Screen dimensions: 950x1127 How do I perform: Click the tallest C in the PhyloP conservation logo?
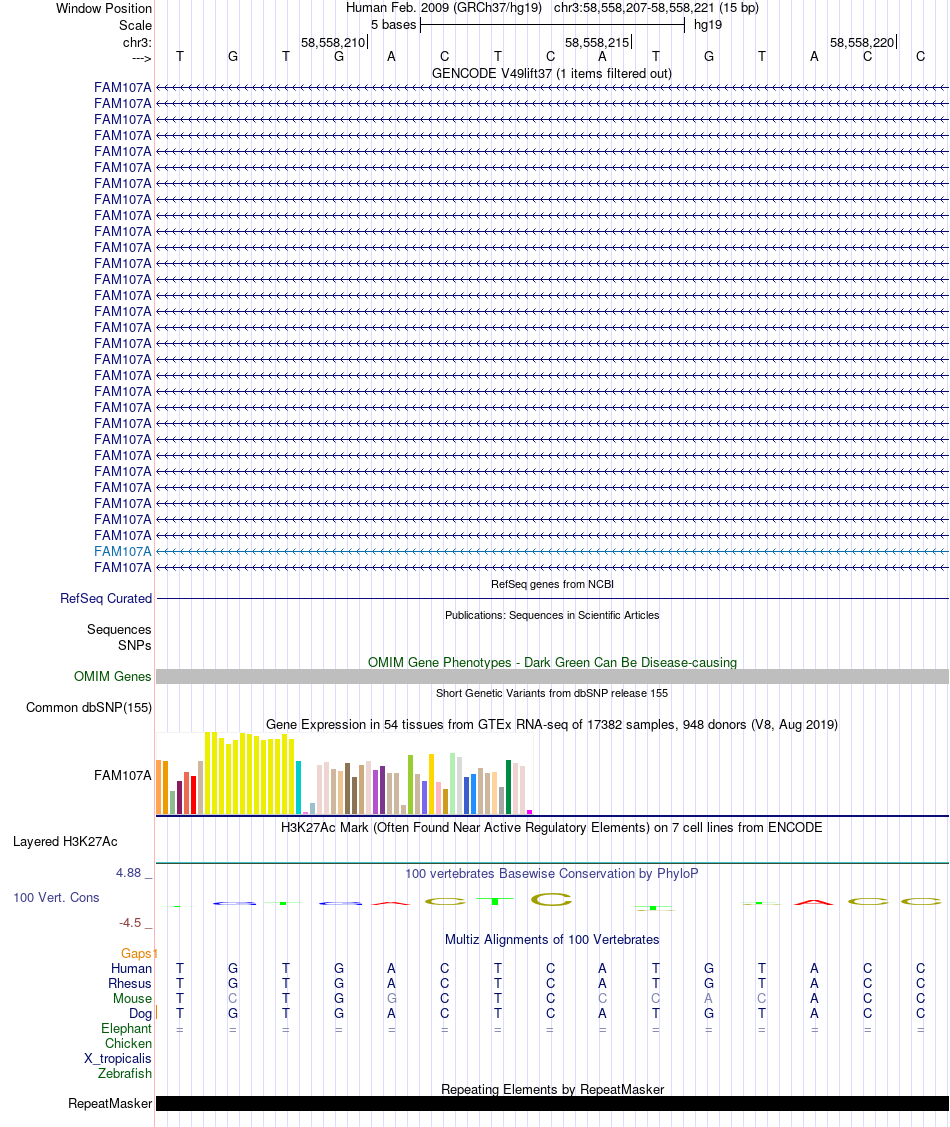[551, 899]
